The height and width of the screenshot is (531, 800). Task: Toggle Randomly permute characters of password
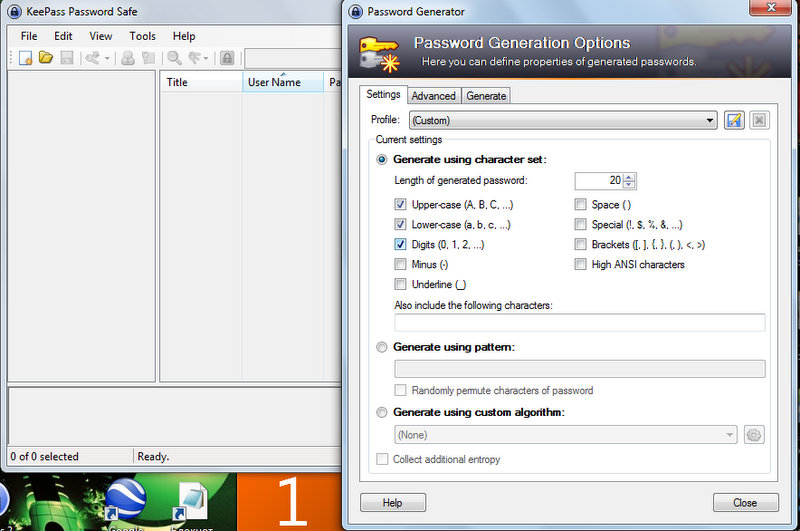(401, 390)
